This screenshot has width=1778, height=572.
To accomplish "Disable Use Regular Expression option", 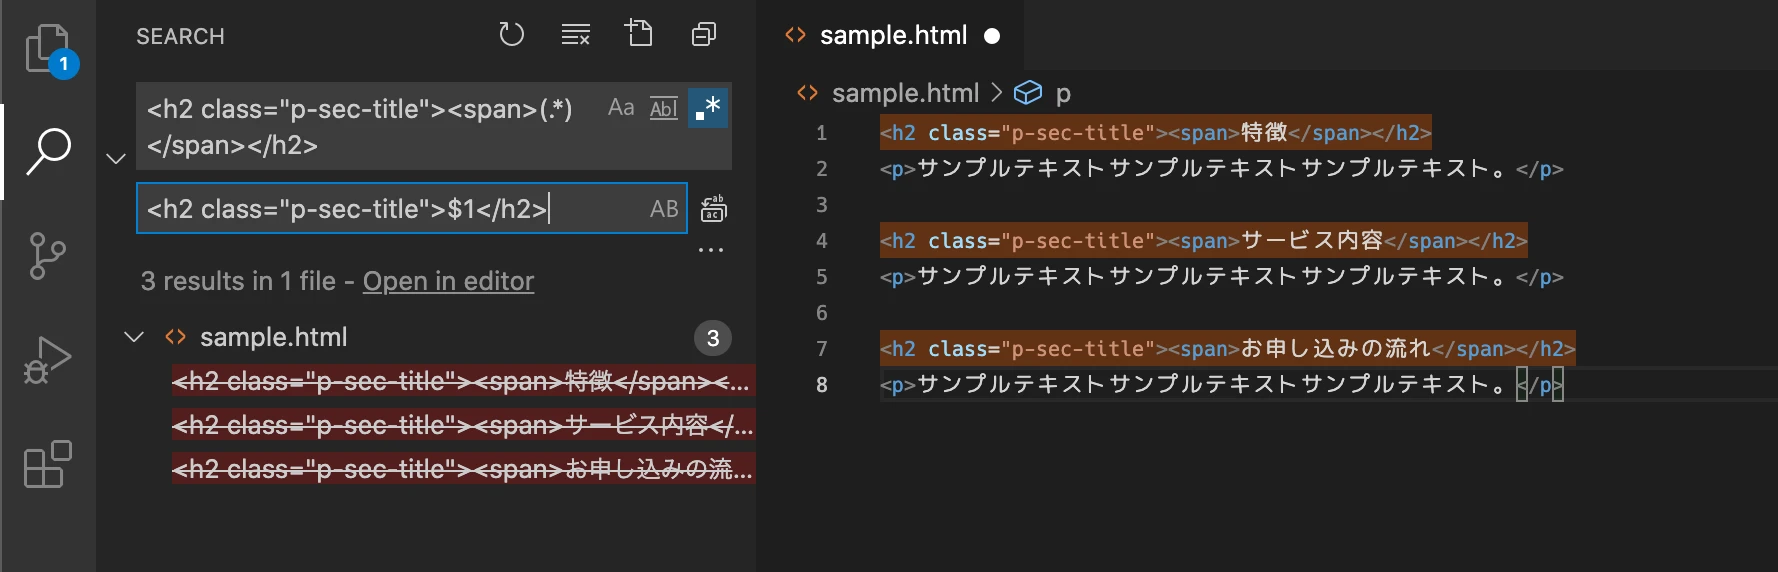I will (x=708, y=107).
